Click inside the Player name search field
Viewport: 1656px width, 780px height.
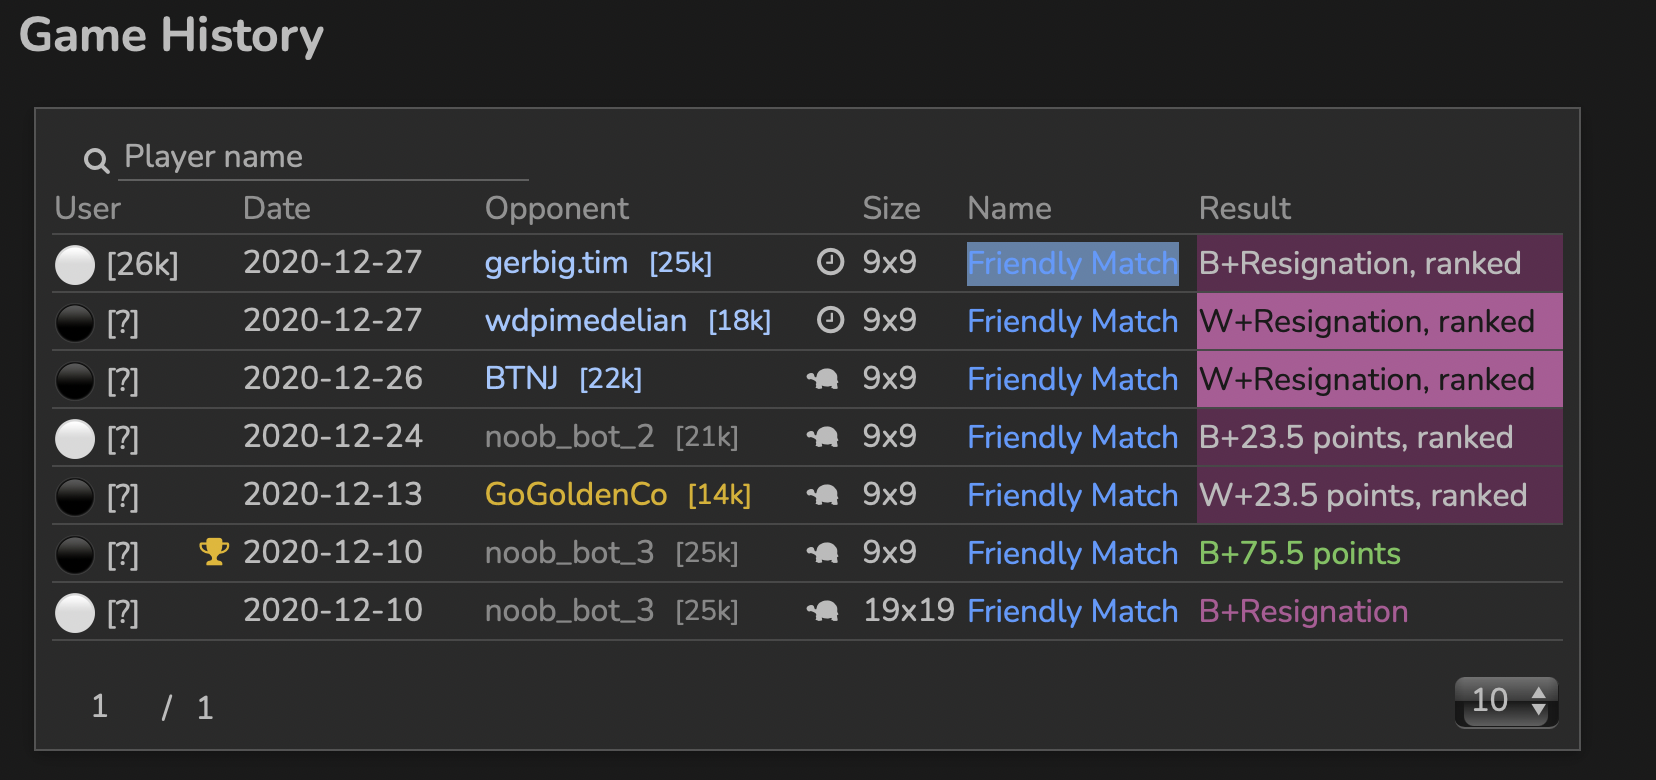pyautogui.click(x=323, y=157)
